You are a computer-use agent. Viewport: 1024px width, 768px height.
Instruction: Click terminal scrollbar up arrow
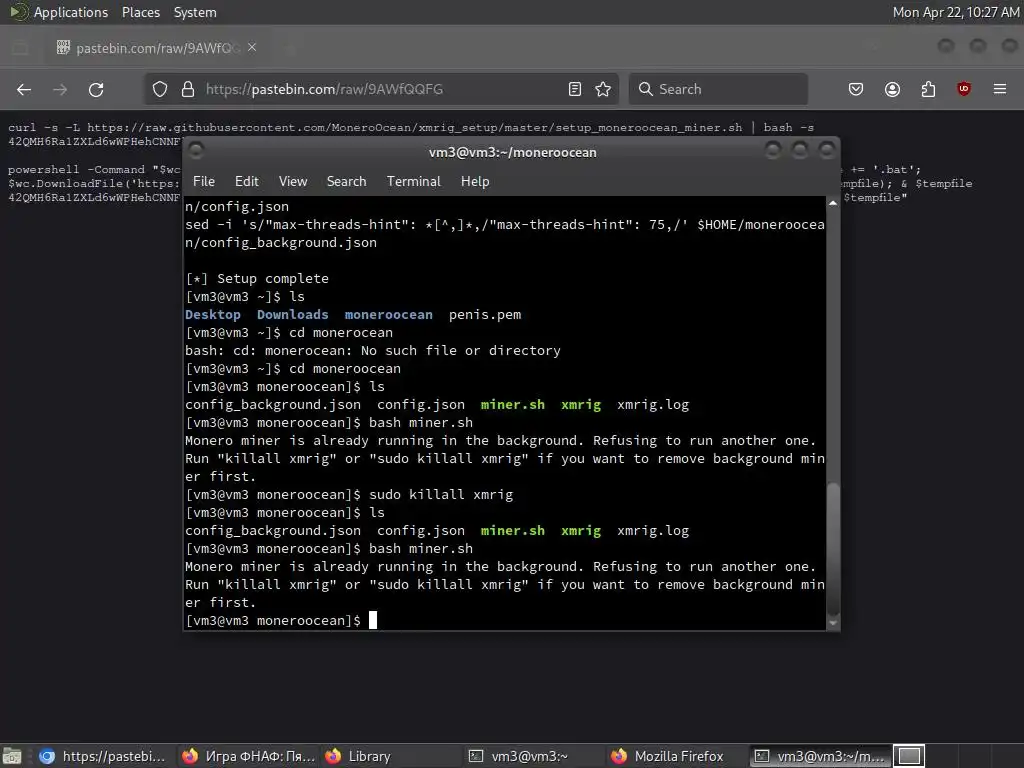point(833,204)
